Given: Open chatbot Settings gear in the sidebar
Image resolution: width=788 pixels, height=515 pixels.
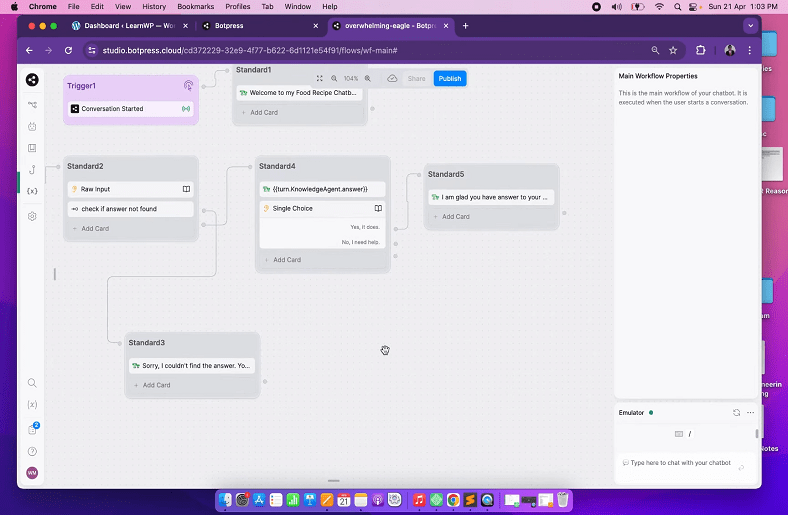Looking at the screenshot, I should tap(32, 217).
